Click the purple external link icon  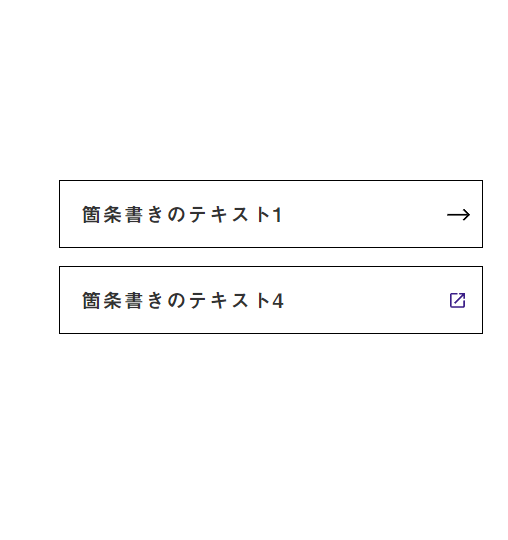click(x=458, y=300)
